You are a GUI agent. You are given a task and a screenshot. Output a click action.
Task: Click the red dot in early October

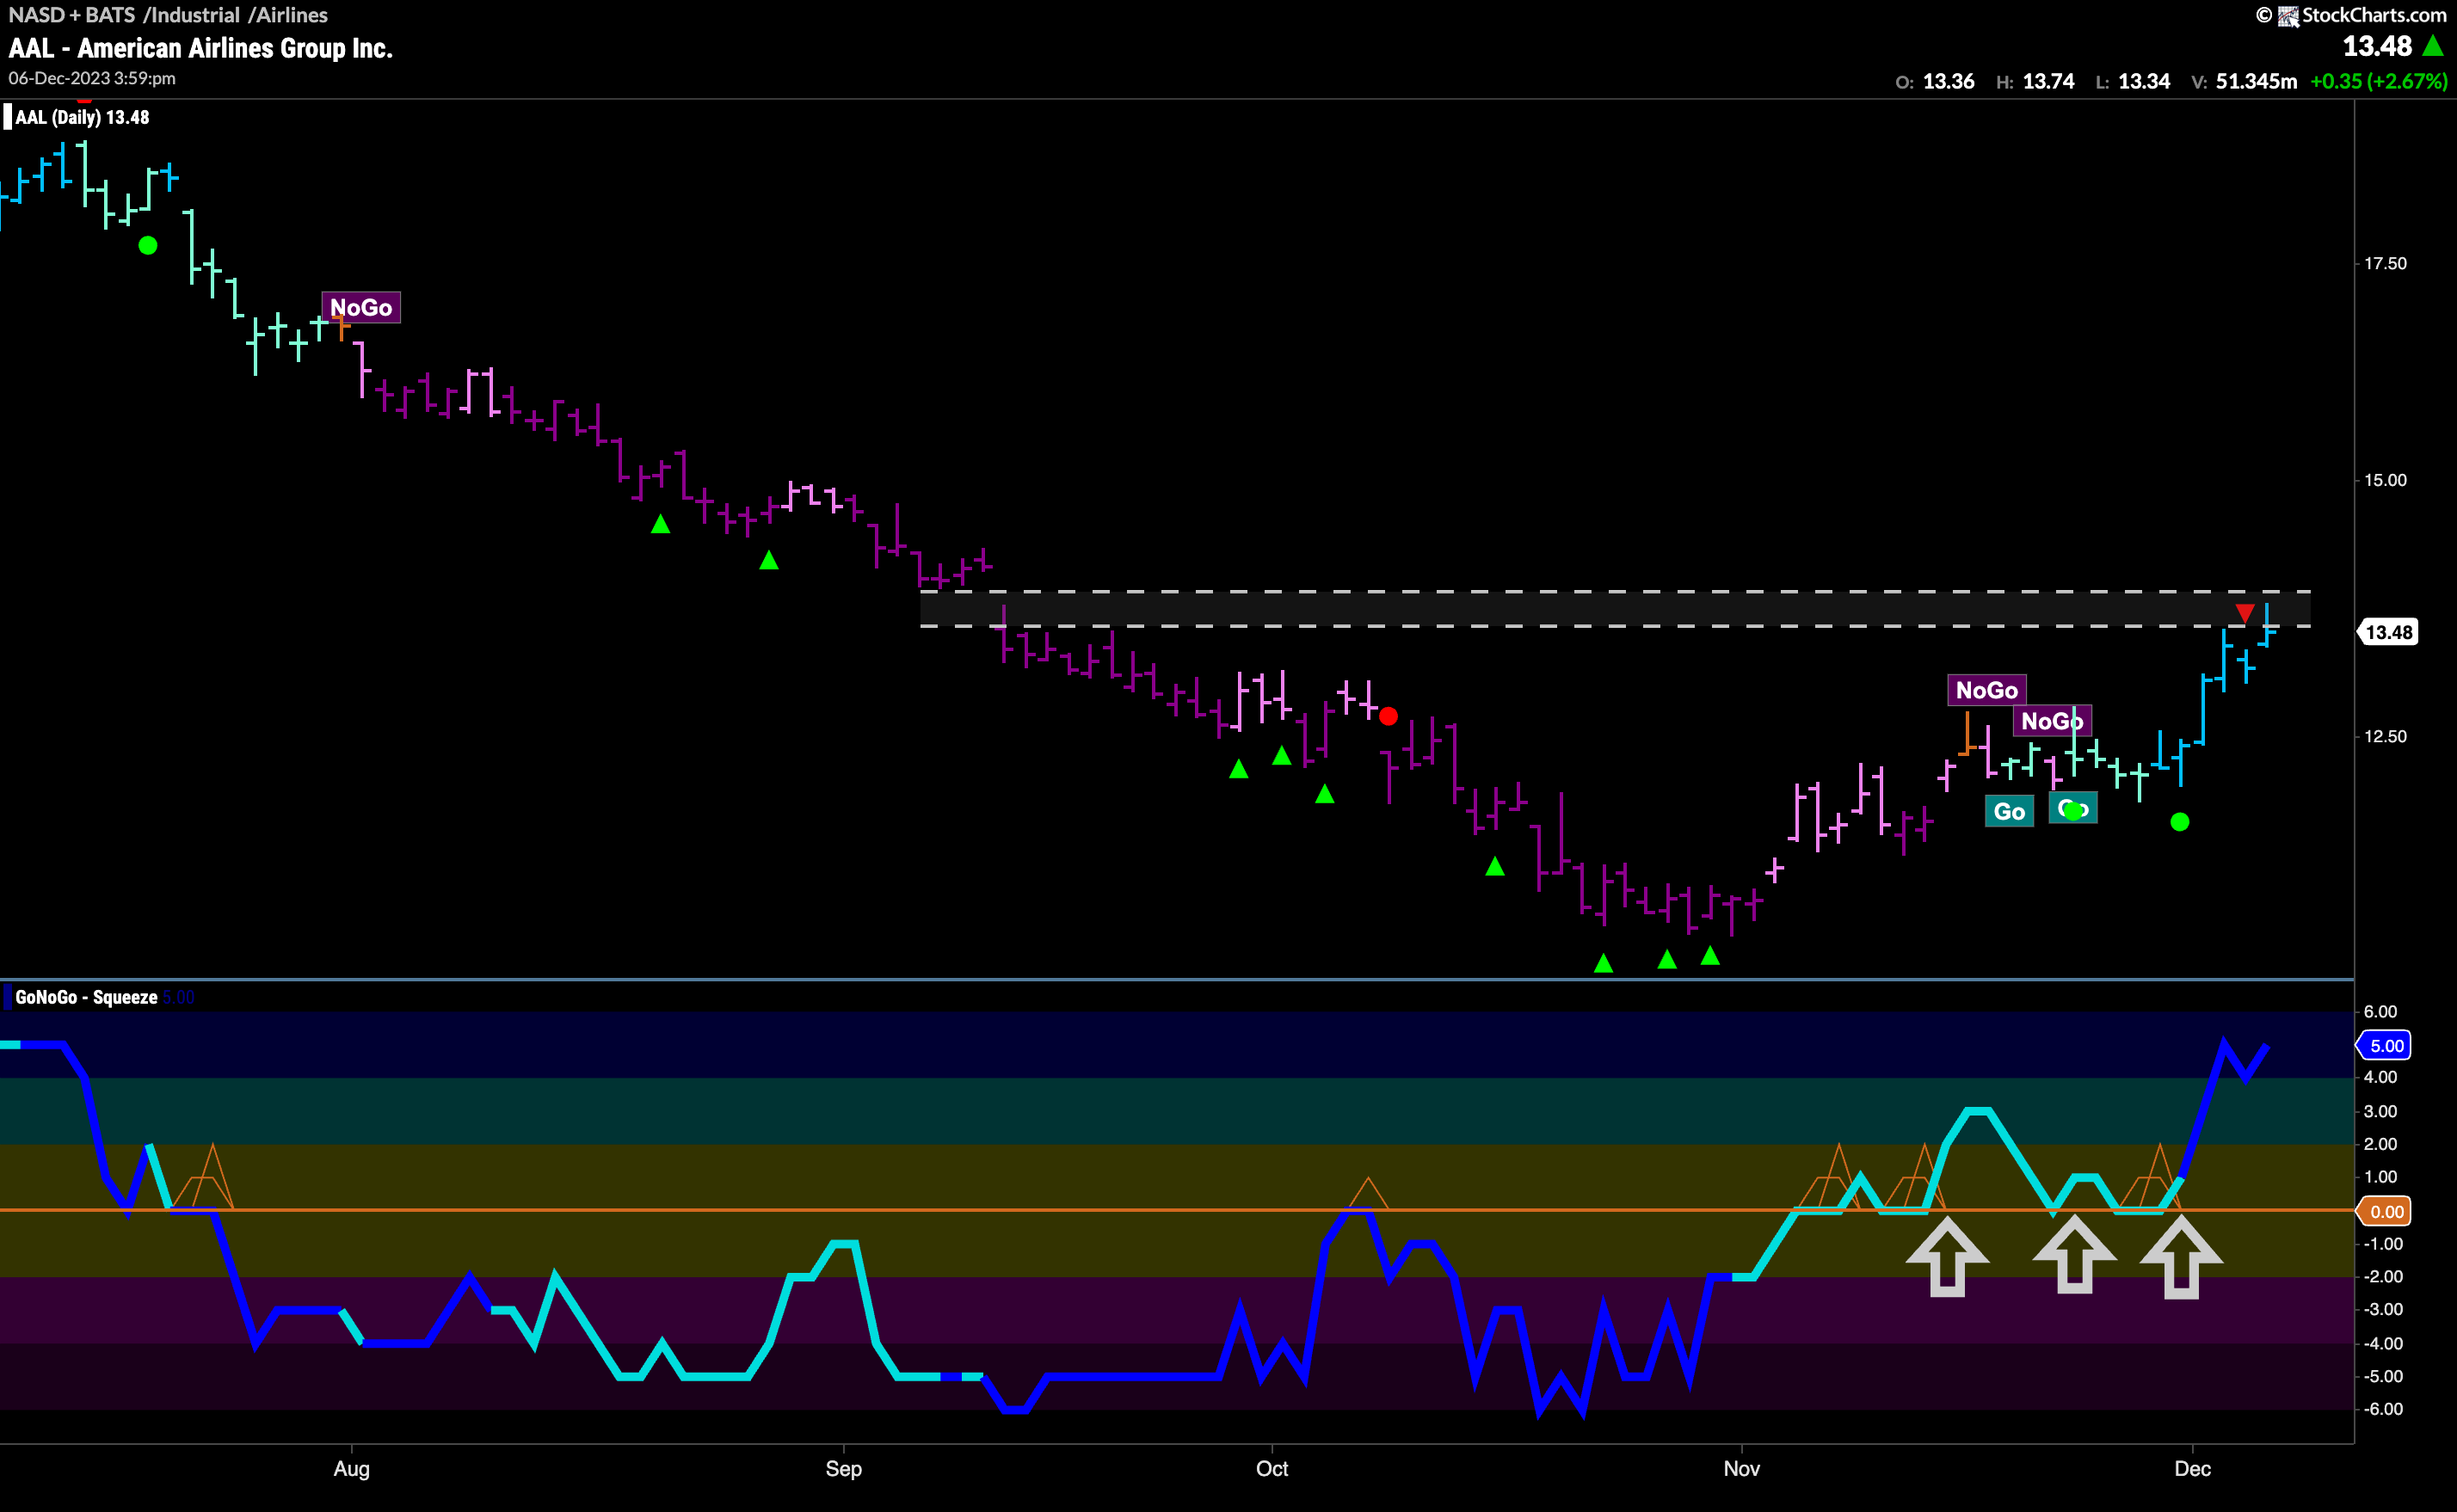coord(1388,716)
